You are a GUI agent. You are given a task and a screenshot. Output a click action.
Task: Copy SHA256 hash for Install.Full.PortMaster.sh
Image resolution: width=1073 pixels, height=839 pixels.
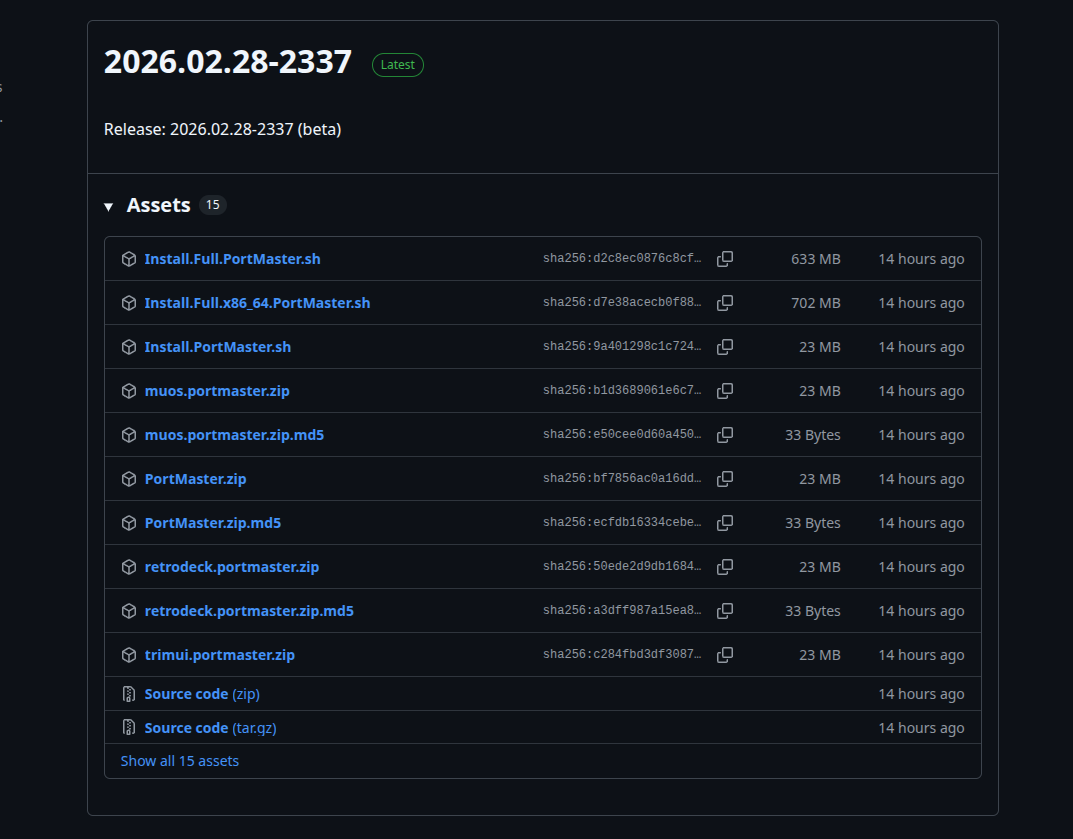(x=725, y=259)
